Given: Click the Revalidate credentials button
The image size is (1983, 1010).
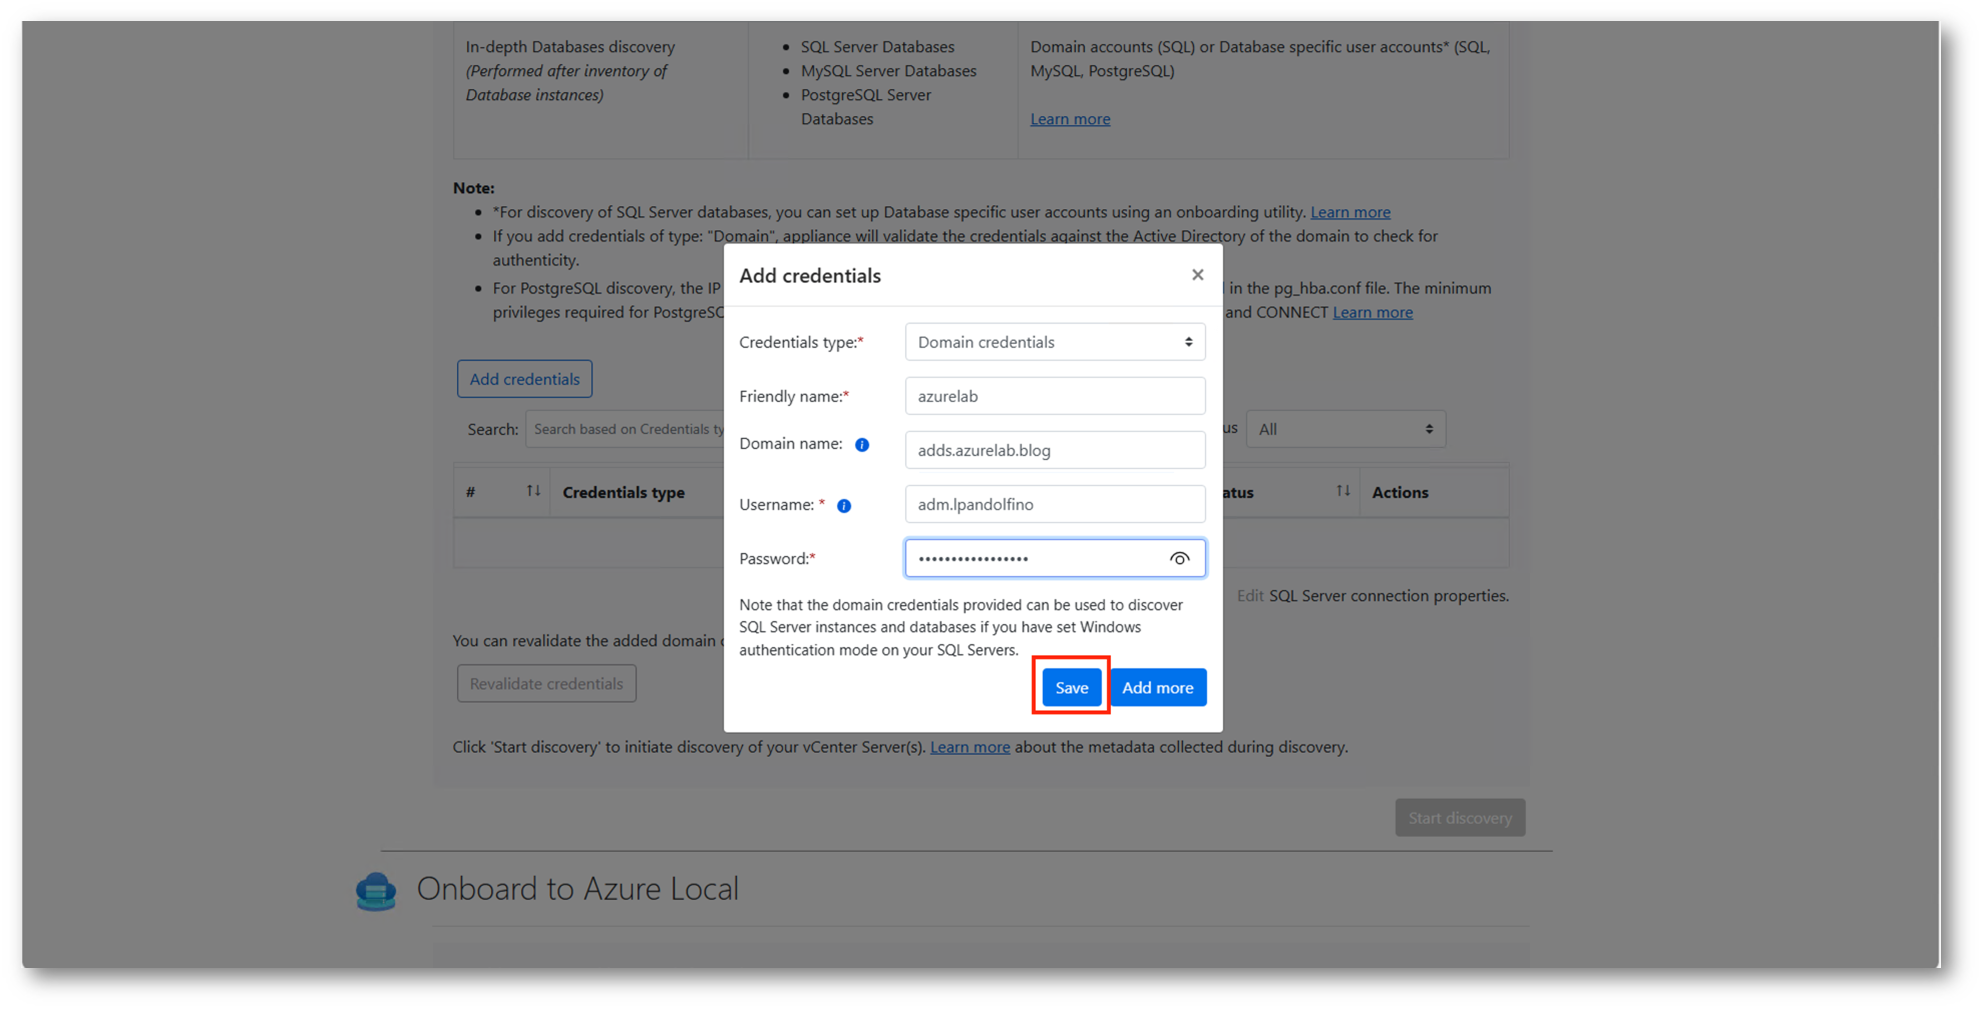Looking at the screenshot, I should tap(546, 684).
